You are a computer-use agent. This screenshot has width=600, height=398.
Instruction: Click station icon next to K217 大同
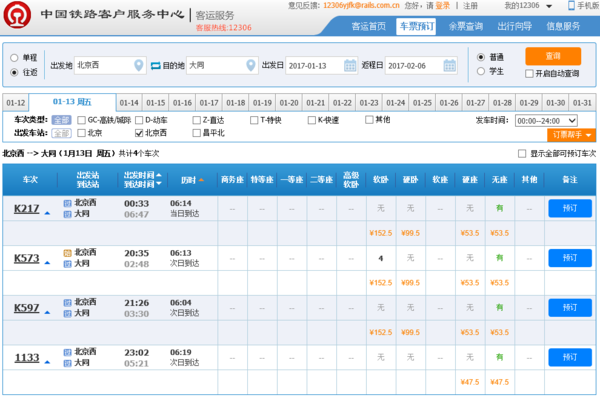[67, 214]
